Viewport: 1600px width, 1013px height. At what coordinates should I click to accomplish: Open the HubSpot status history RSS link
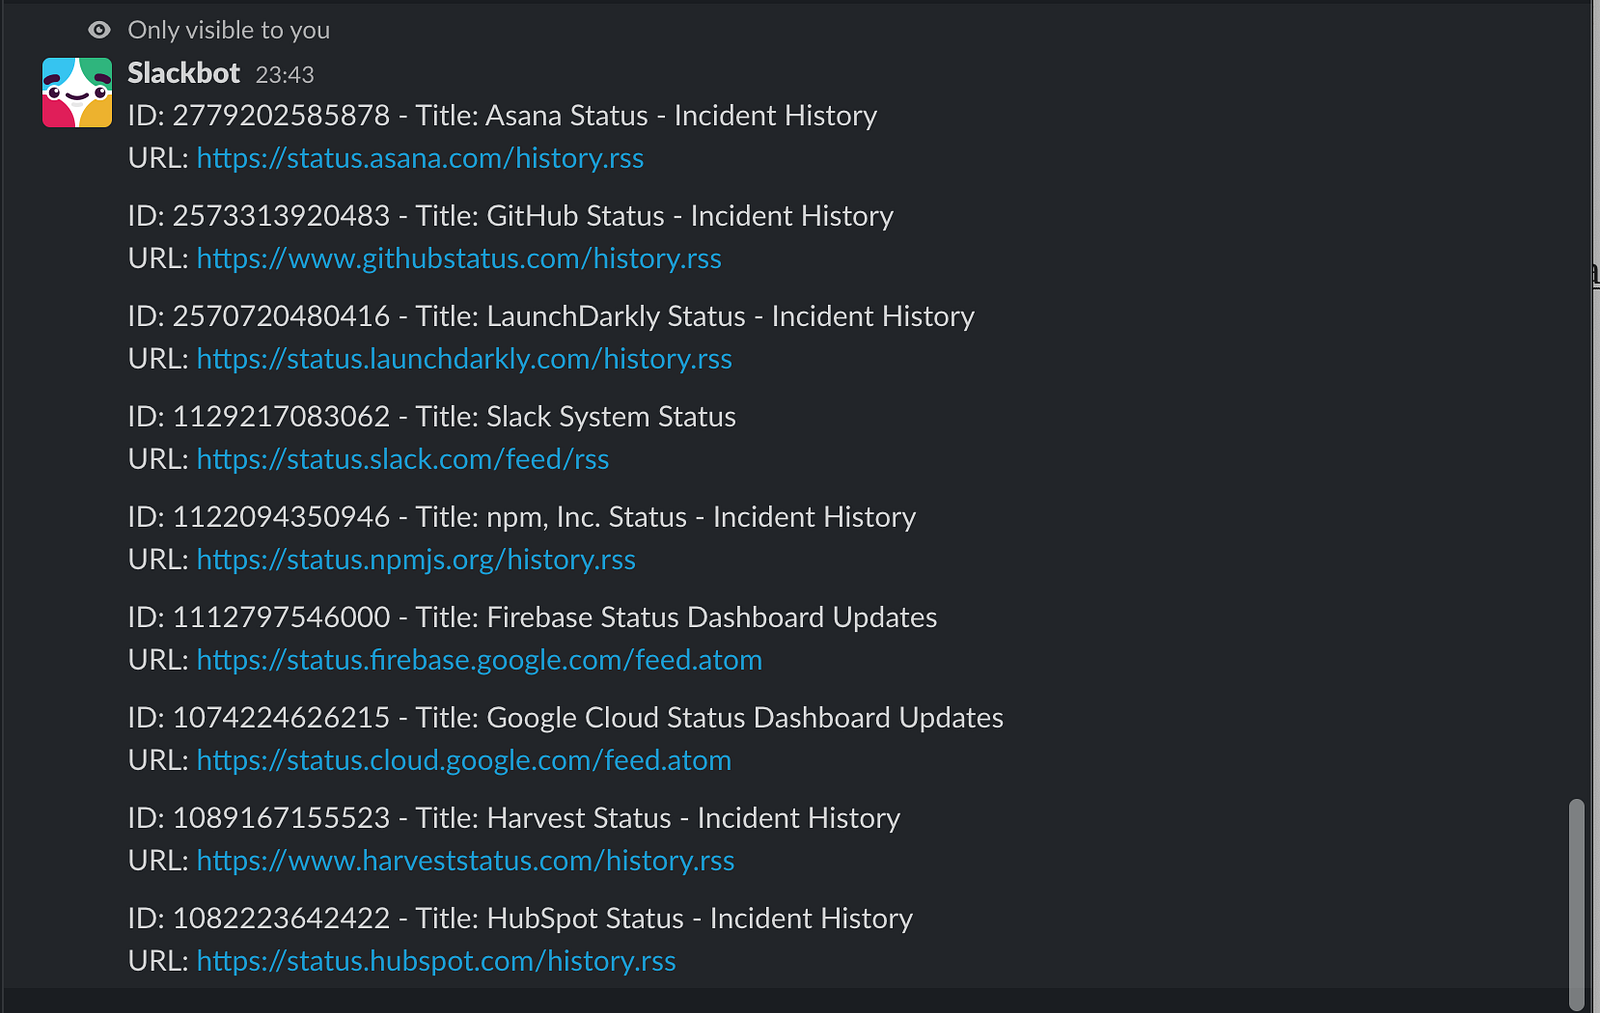click(x=436, y=961)
